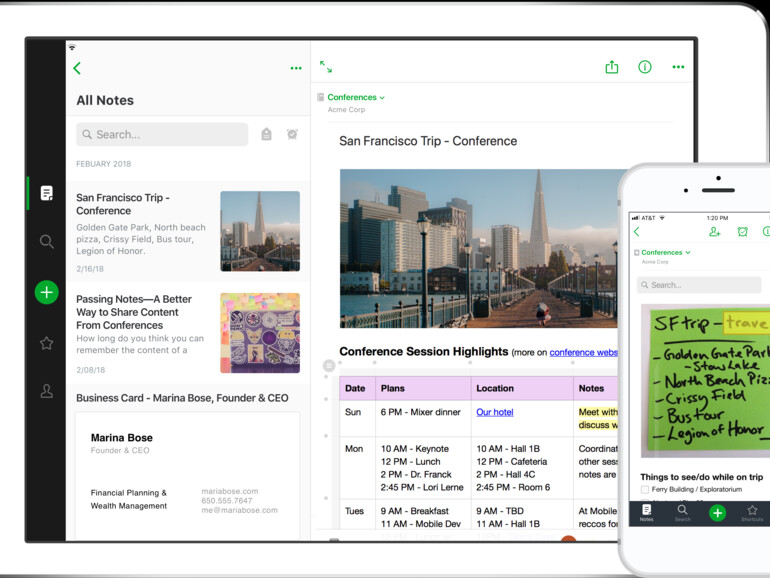Image resolution: width=770 pixels, height=578 pixels.
Task: Tap the back arrow on the phone
Action: pos(637,231)
